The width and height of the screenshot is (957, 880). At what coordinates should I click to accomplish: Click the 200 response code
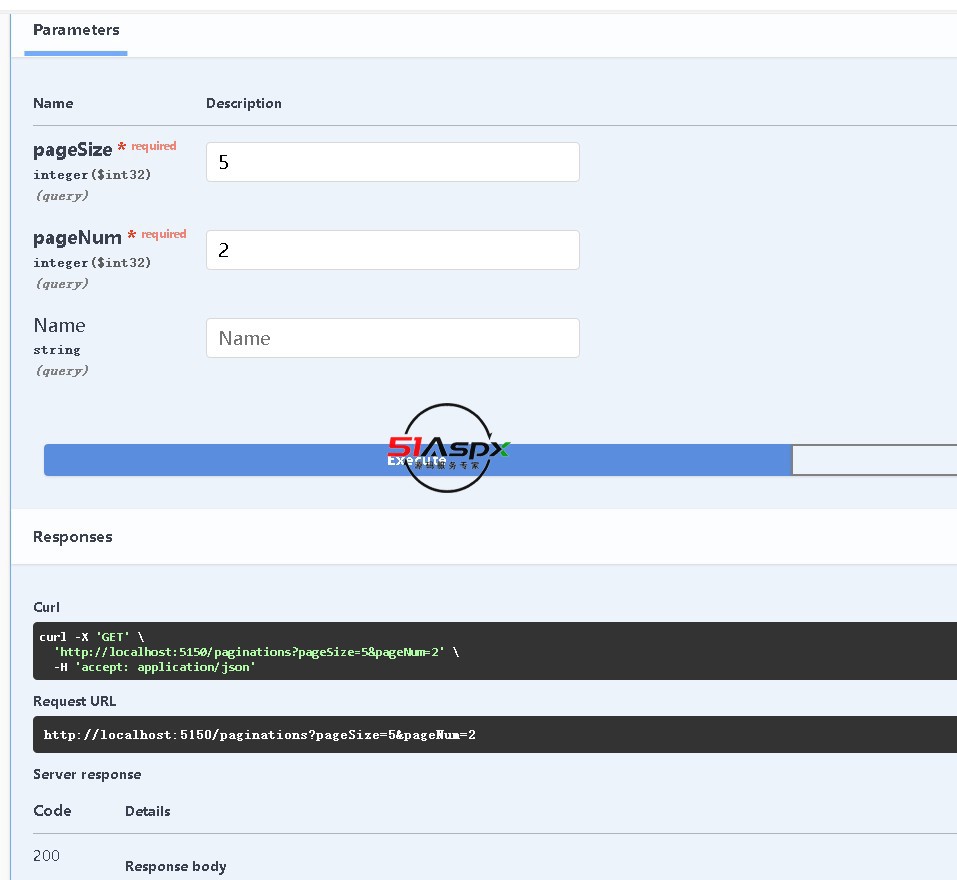click(x=46, y=856)
